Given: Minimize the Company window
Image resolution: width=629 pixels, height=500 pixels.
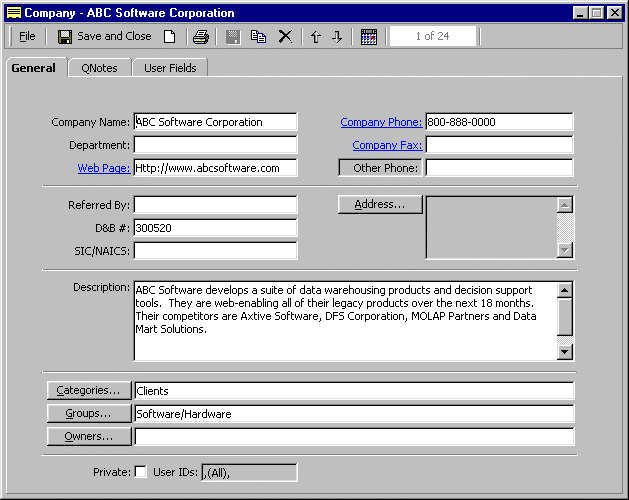Looking at the screenshot, I should [579, 13].
